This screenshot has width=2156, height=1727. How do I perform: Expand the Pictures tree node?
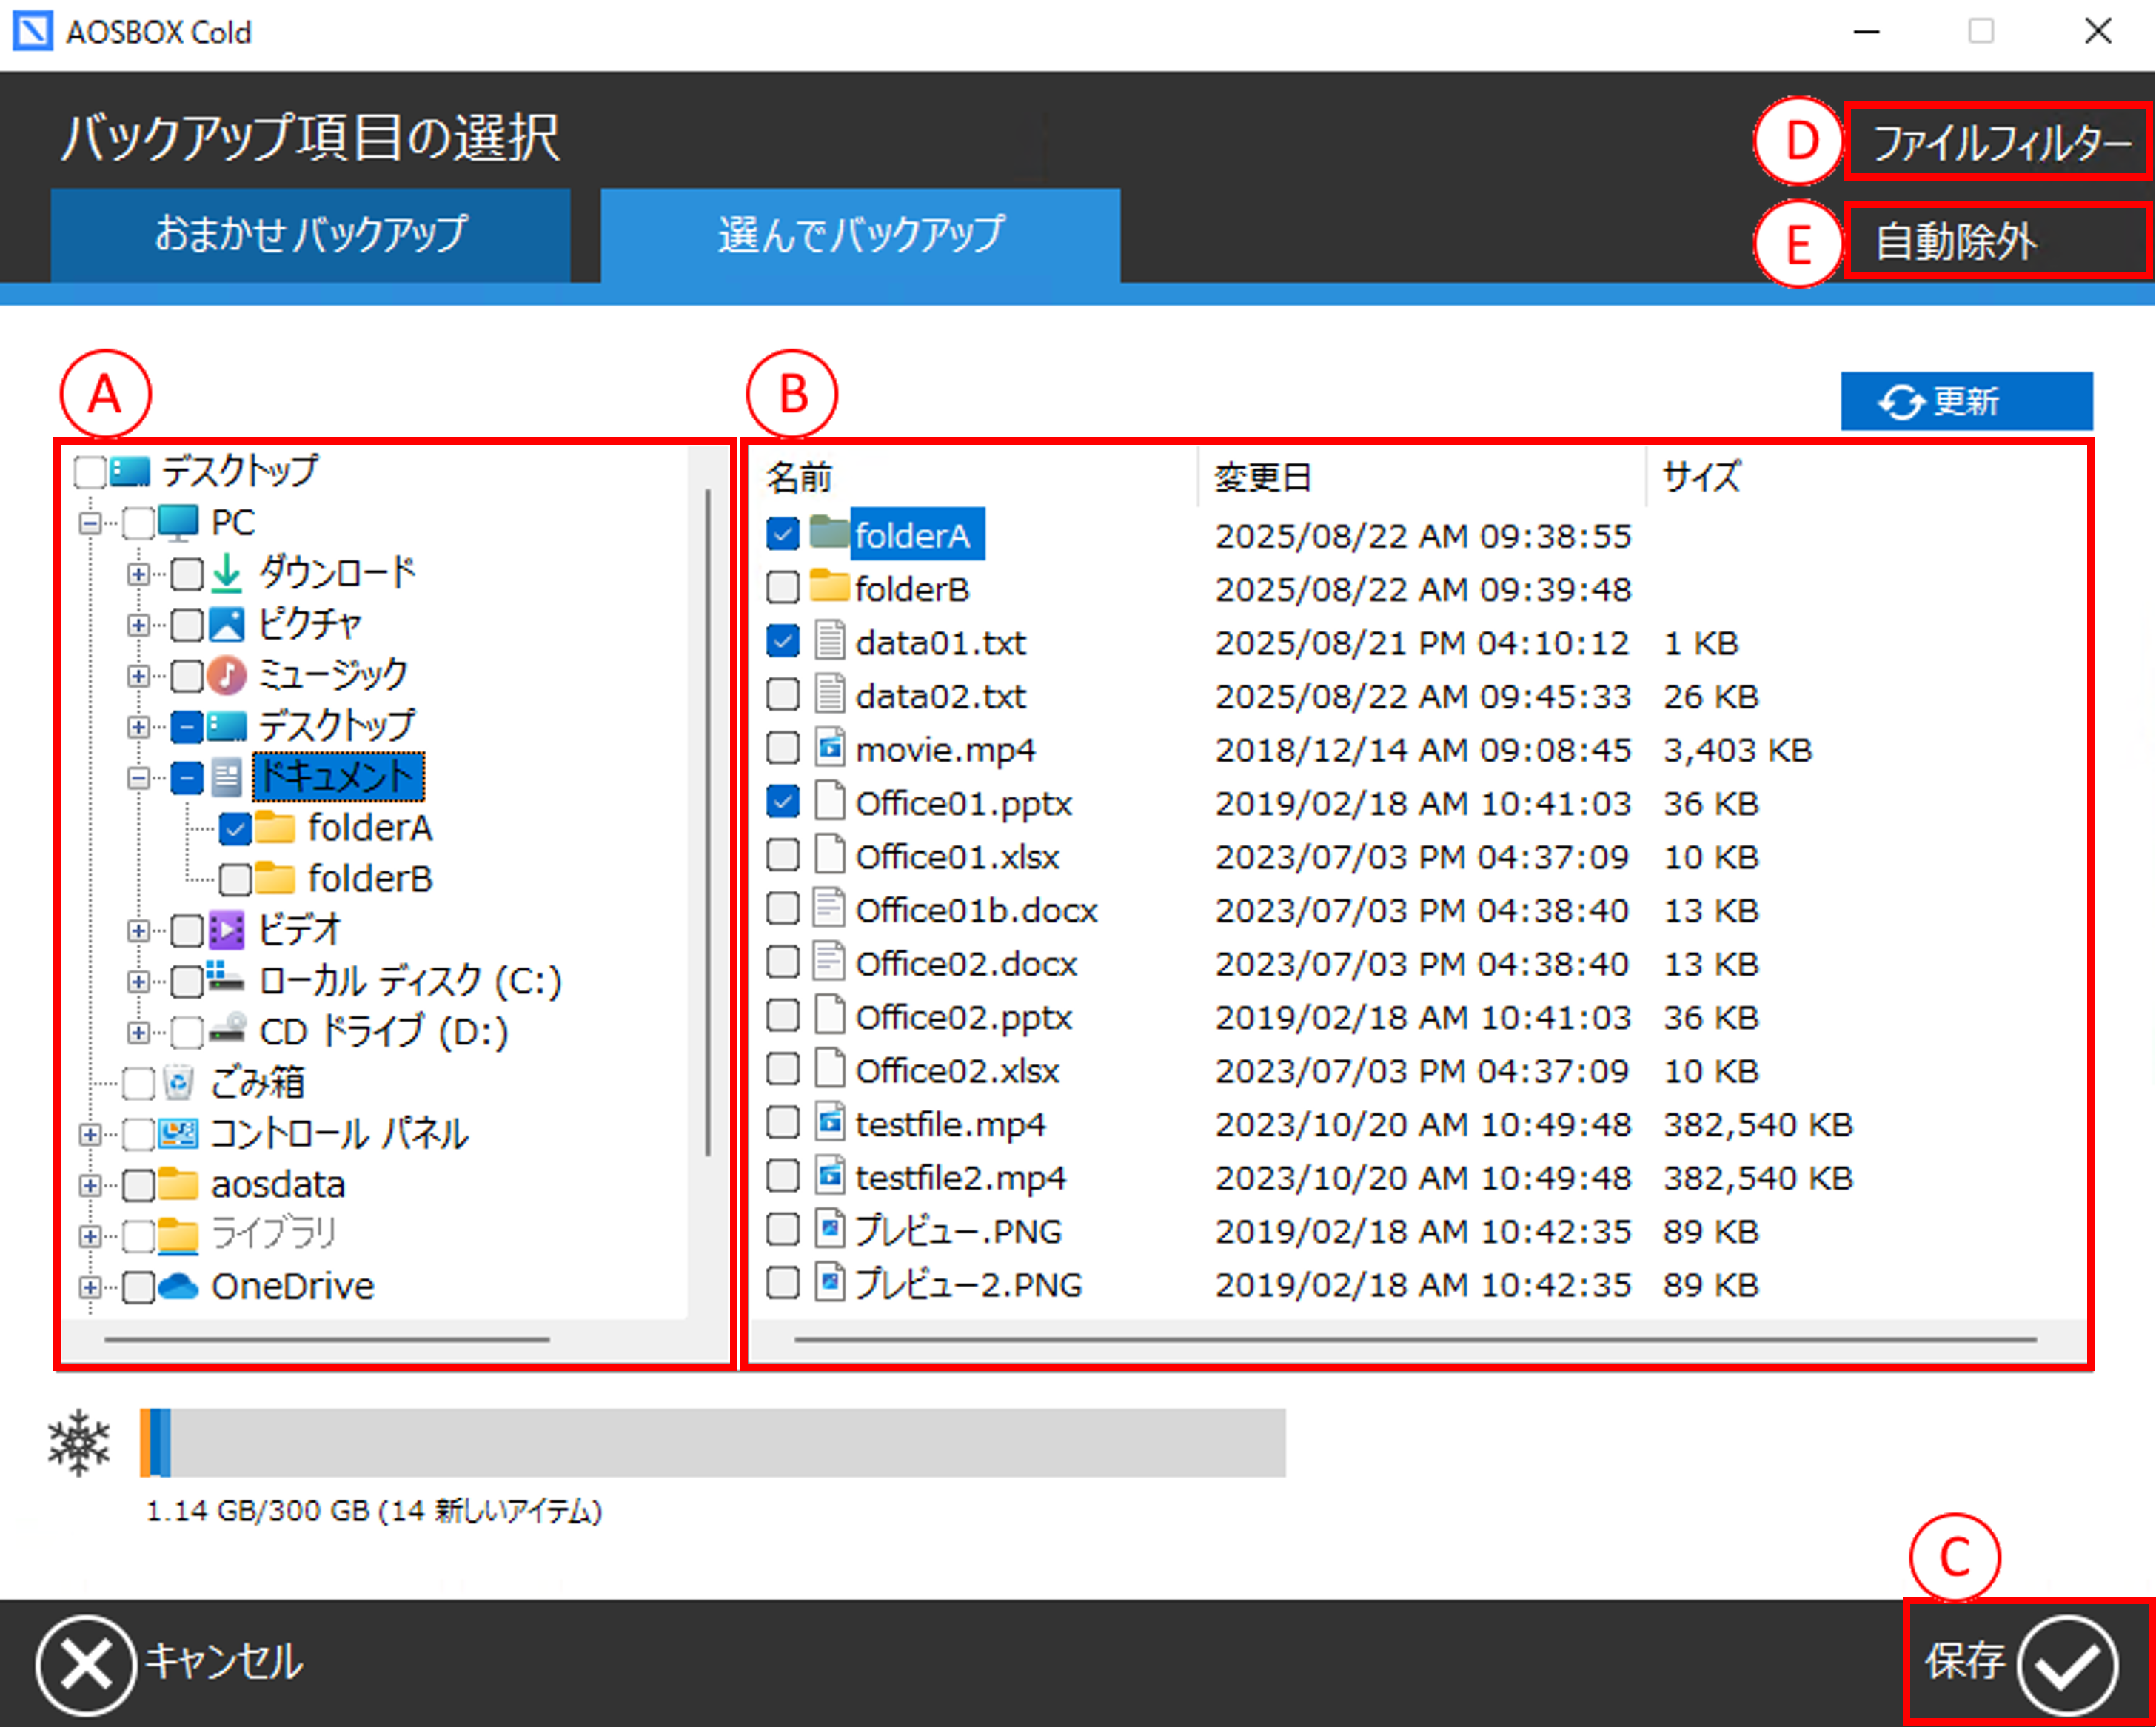click(x=138, y=625)
